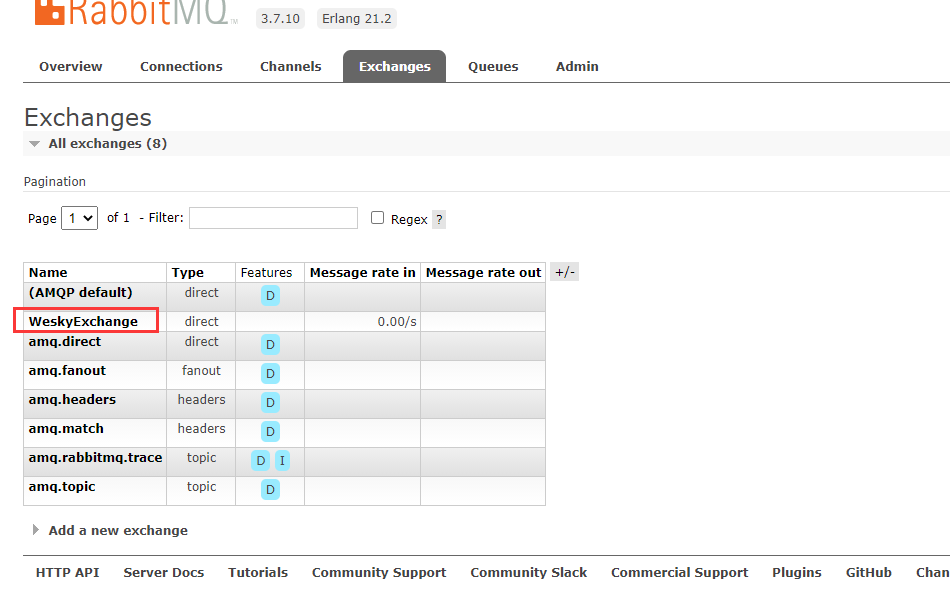This screenshot has height=603, width=950.
Task: Open the Commercial Support link
Action: pyautogui.click(x=680, y=573)
